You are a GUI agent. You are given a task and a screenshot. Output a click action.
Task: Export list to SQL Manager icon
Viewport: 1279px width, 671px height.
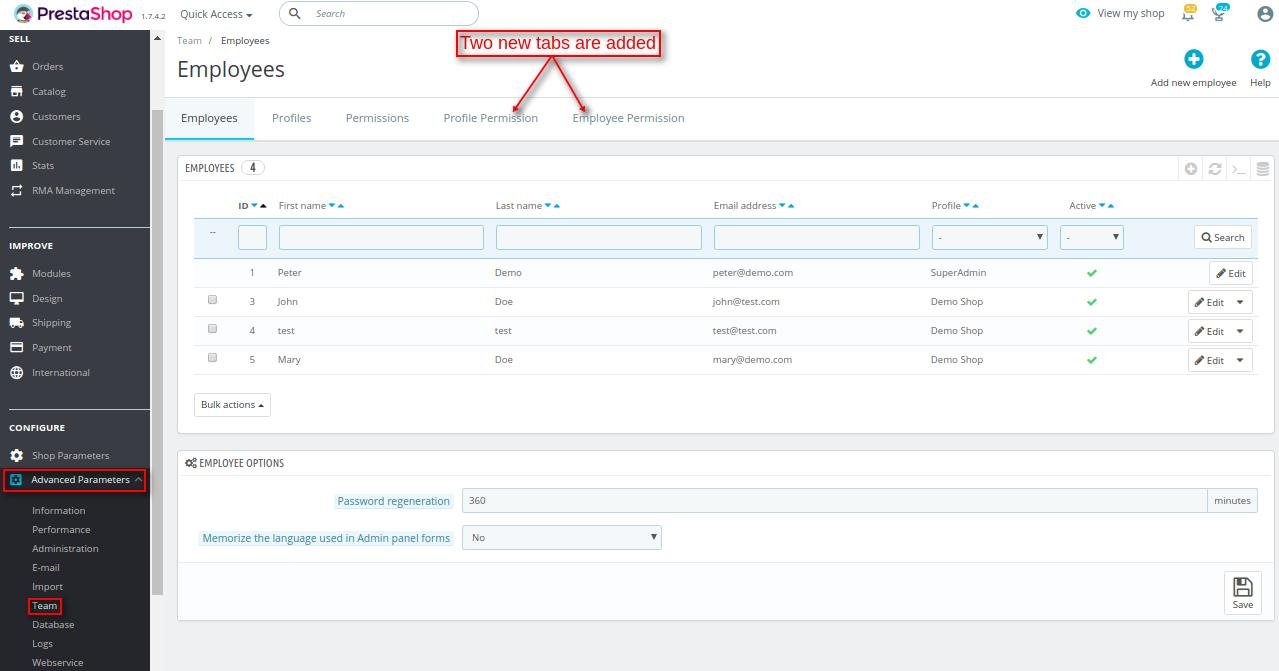point(1263,168)
